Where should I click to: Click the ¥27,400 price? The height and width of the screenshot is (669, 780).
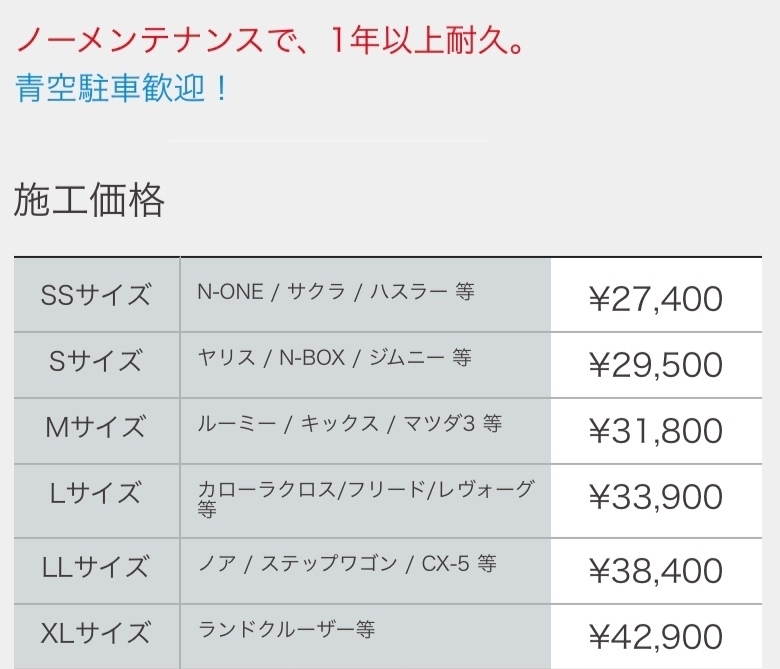pyautogui.click(x=655, y=298)
